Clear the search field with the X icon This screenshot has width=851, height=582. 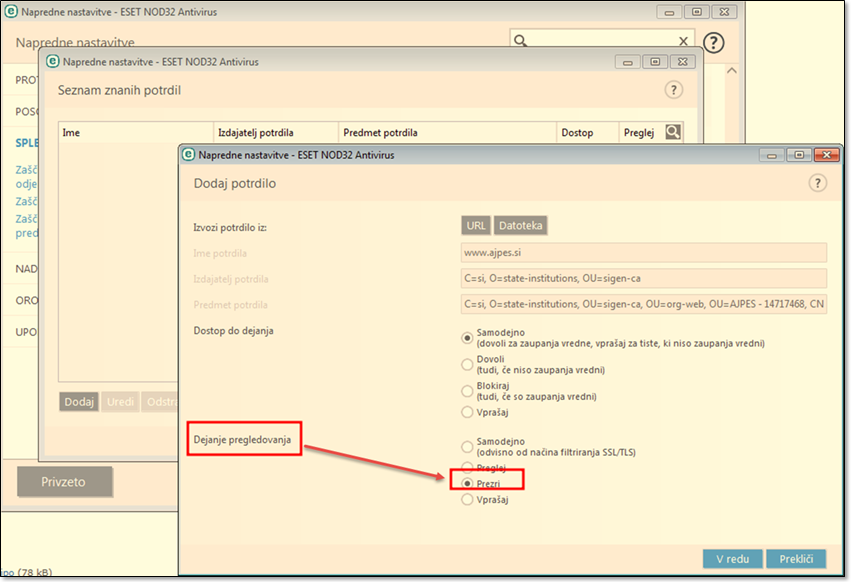point(683,41)
